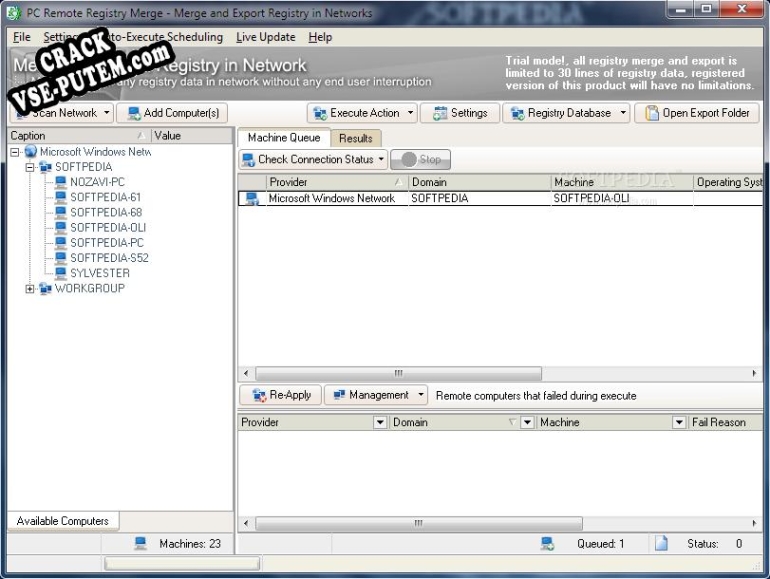Screen dimensions: 770x579
Task: Select the NOZAVI-PC tree item
Action: point(97,182)
